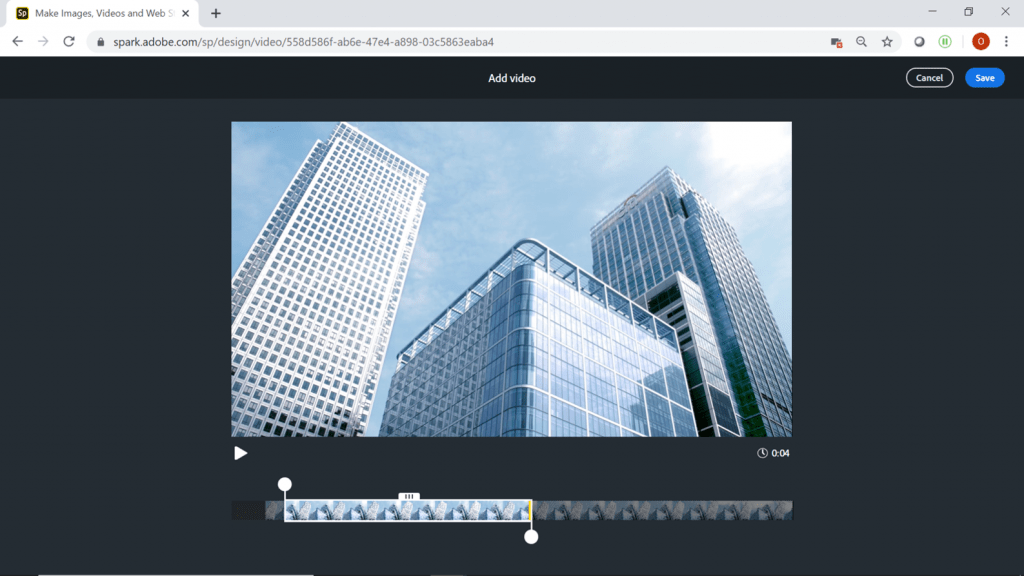
Task: Open the Chrome three-dot menu
Action: (x=1005, y=42)
